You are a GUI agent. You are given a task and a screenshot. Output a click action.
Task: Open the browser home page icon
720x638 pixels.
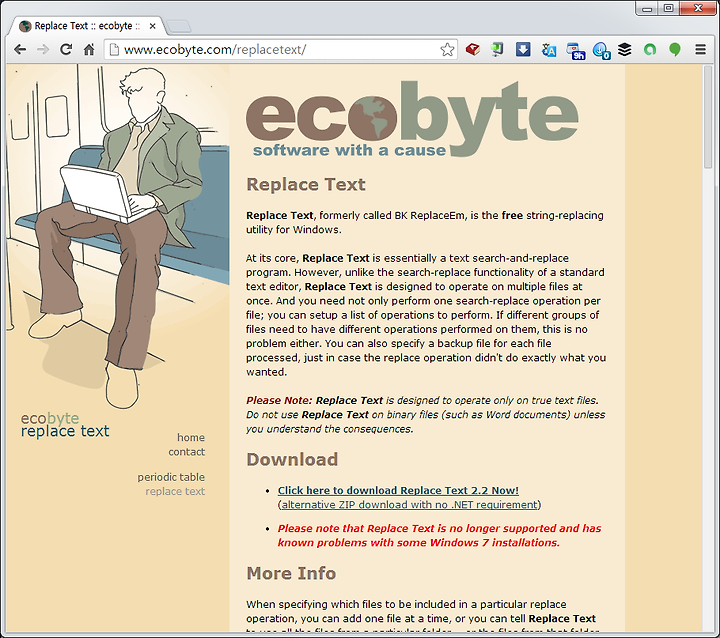coord(89,49)
